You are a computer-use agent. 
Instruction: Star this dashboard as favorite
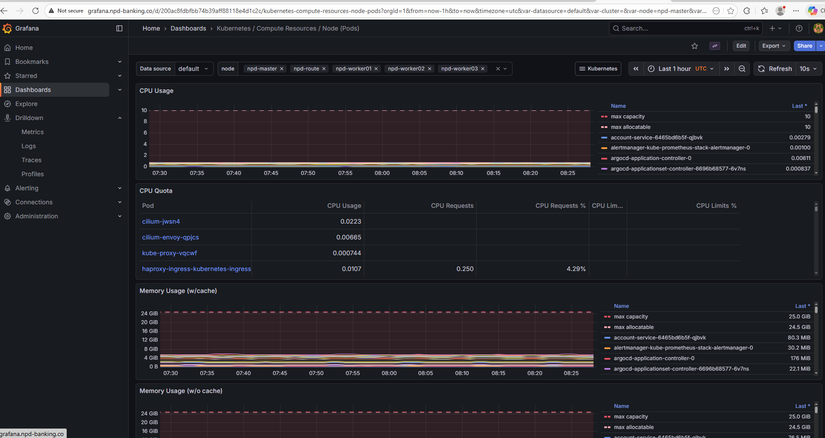pos(695,46)
